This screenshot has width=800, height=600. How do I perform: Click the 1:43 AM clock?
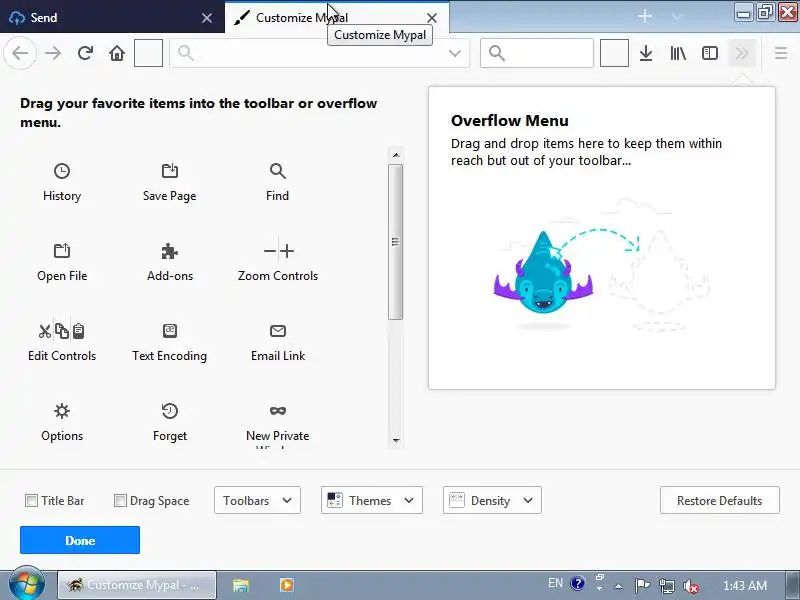point(745,585)
